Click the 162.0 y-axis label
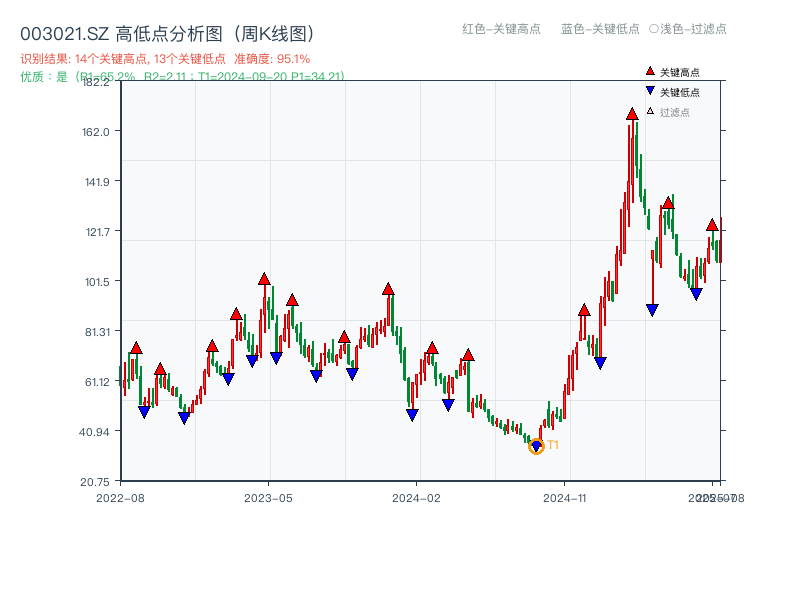 coord(96,132)
